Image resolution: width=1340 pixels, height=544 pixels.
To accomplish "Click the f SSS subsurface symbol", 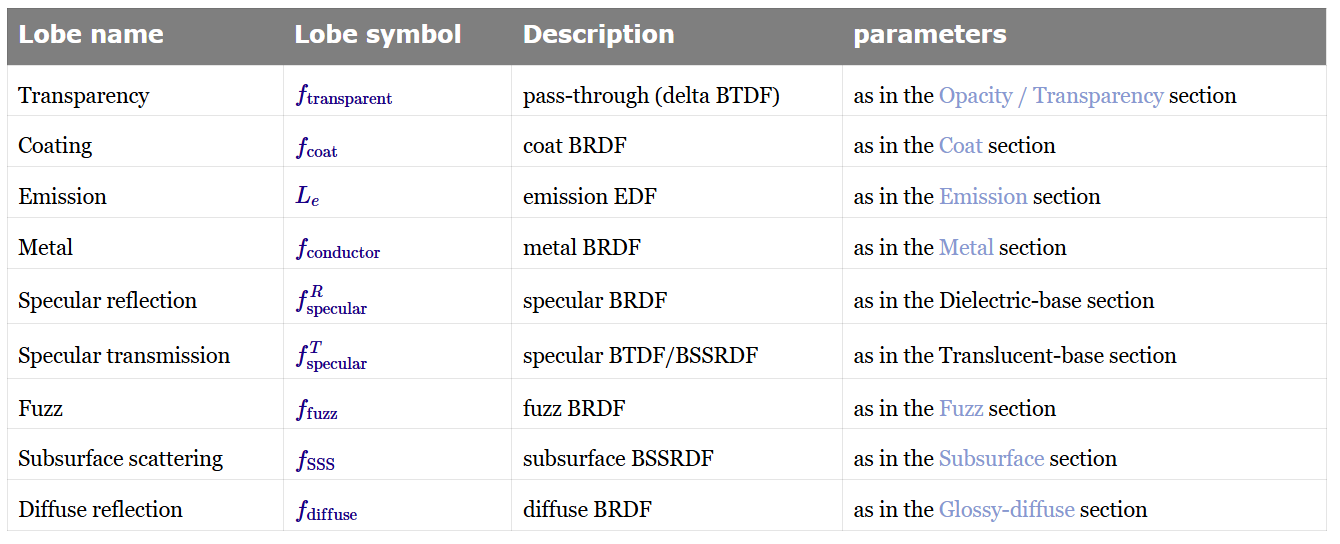I will (315, 460).
